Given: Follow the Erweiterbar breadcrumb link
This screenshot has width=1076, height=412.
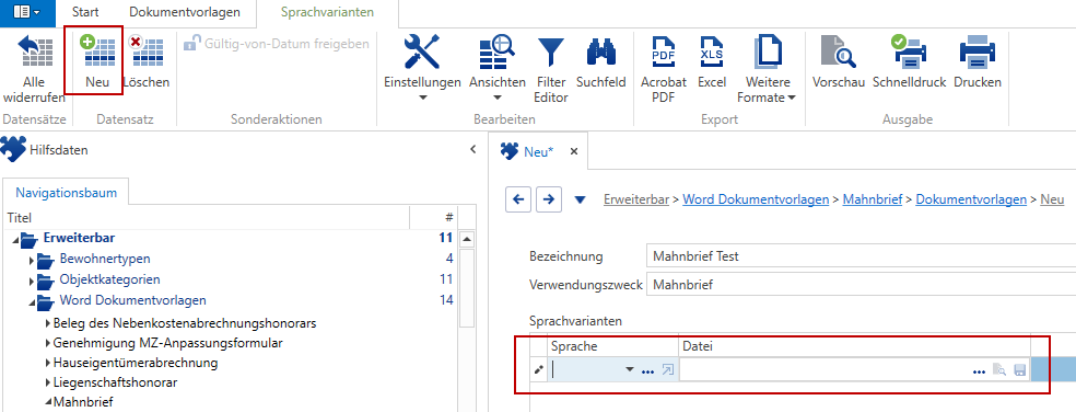Looking at the screenshot, I should point(636,200).
